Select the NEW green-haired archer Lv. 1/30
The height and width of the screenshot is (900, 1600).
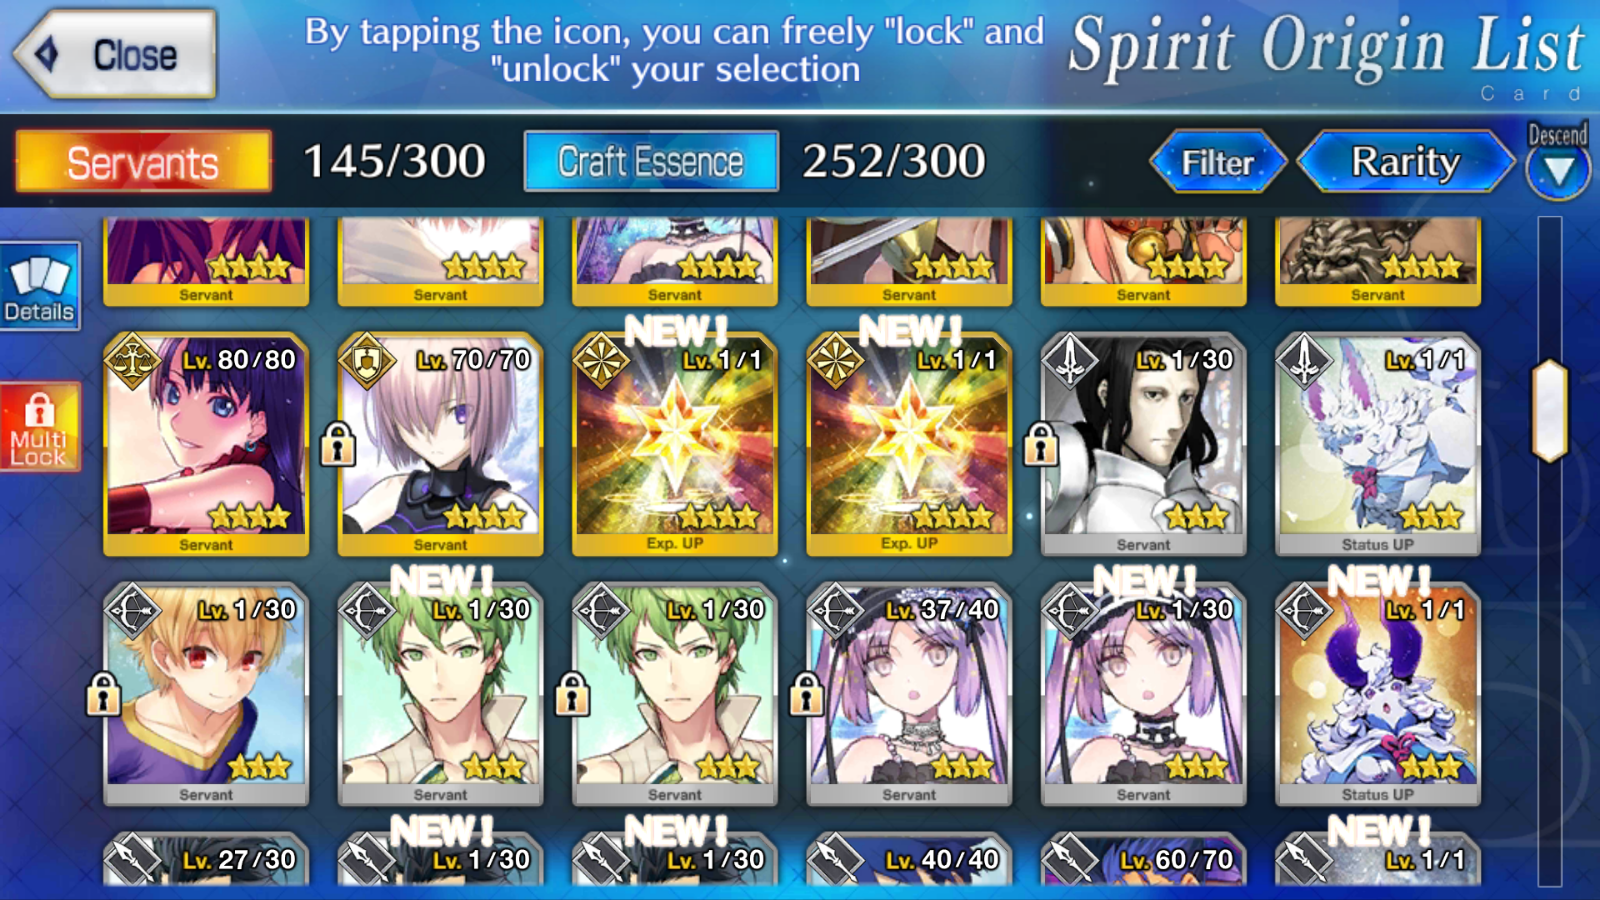click(440, 694)
